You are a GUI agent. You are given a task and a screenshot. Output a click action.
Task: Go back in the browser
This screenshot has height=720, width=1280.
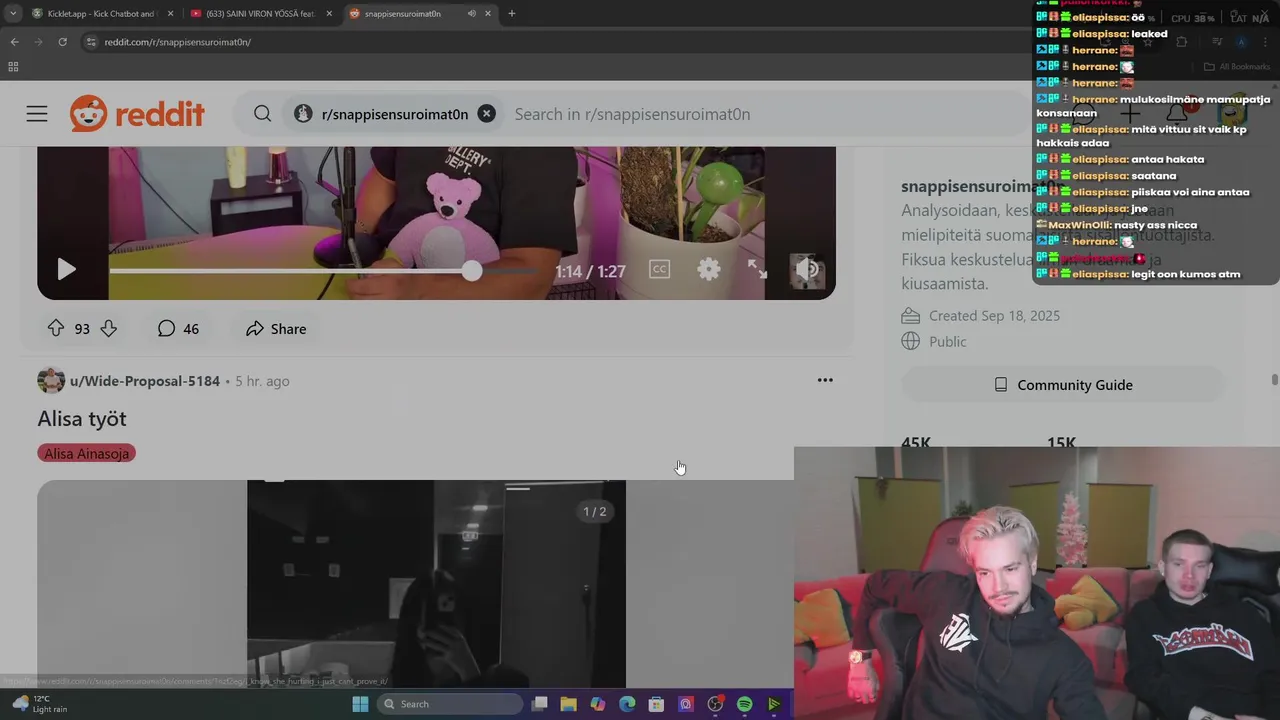[14, 42]
